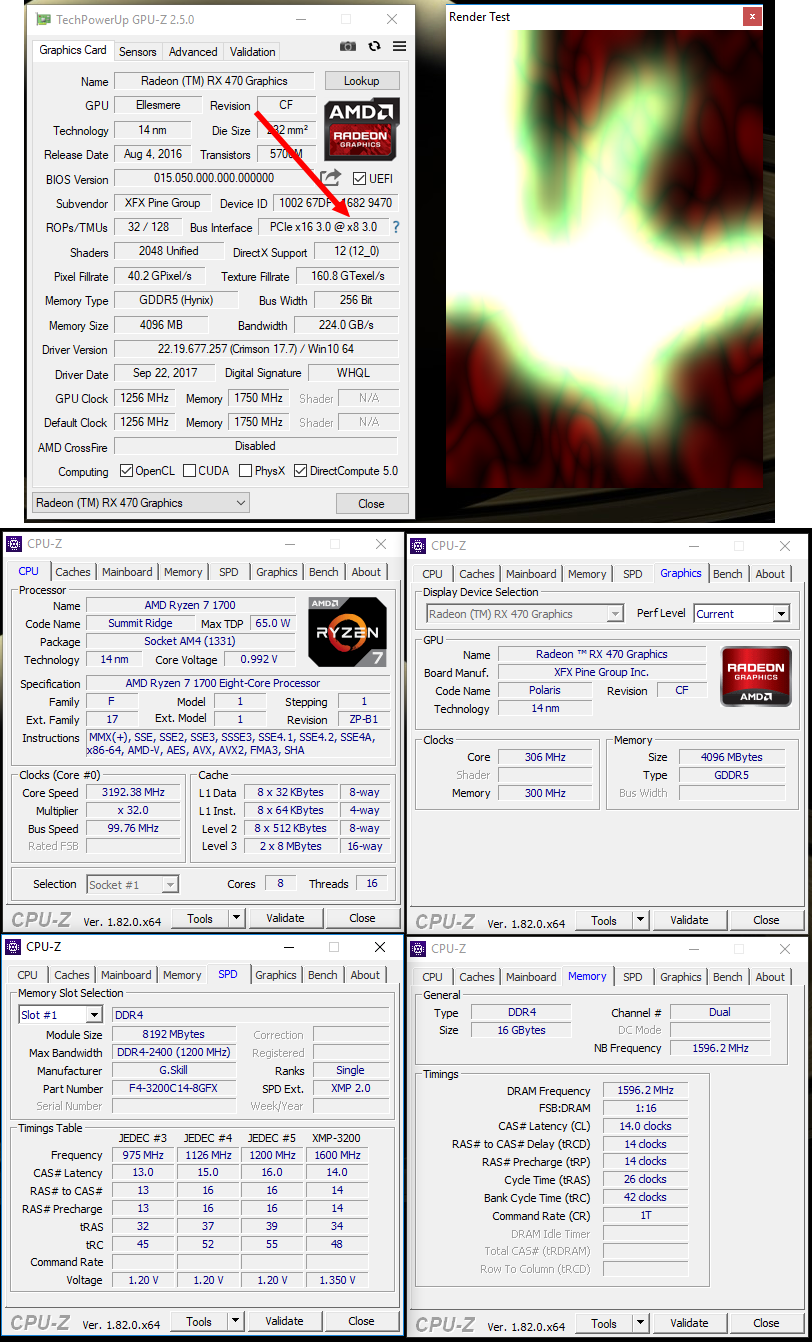Open the Slot #1 memory slot dropdown
This screenshot has height=1342, width=812.
tap(60, 1015)
